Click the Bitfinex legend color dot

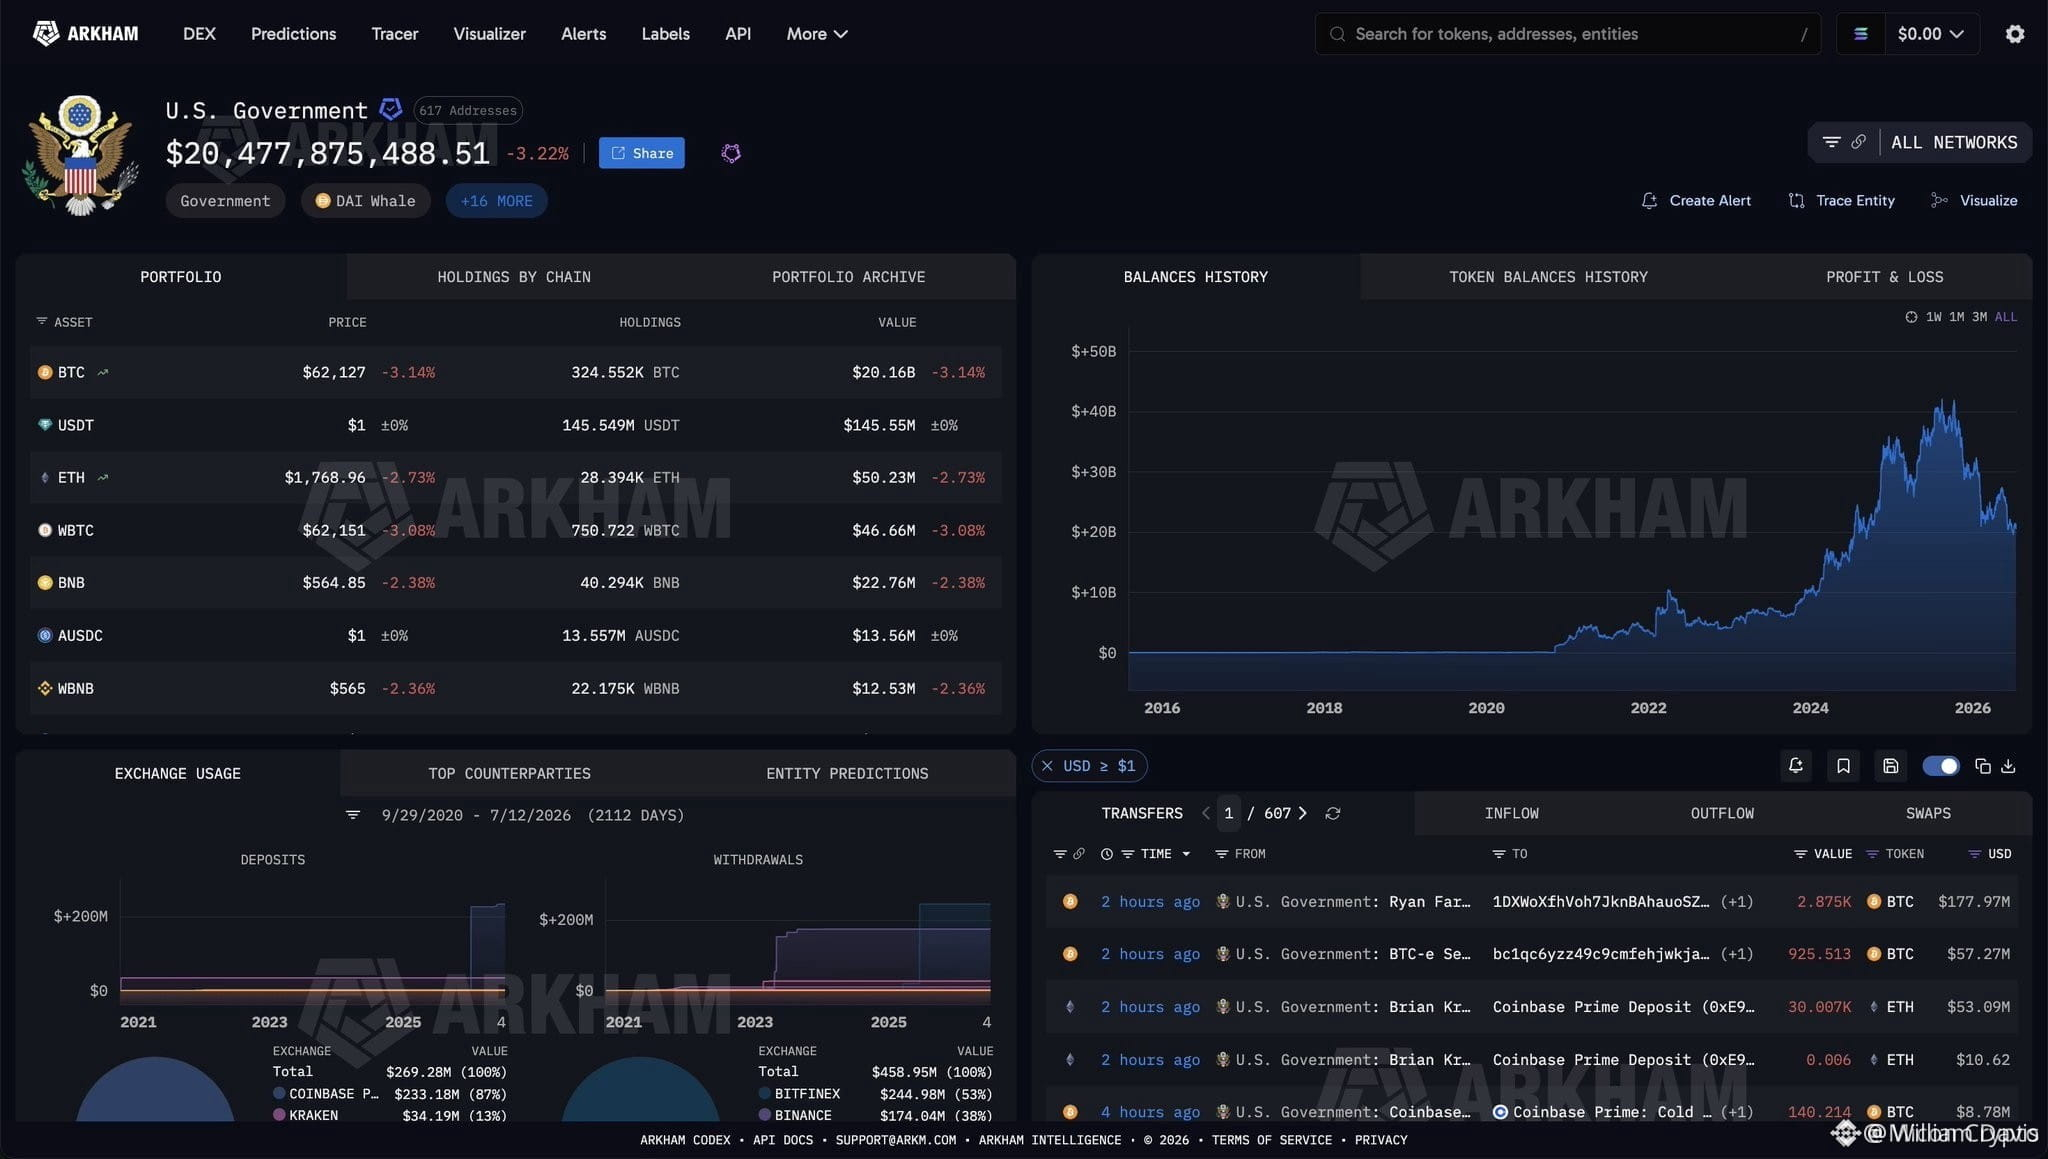coord(765,1094)
